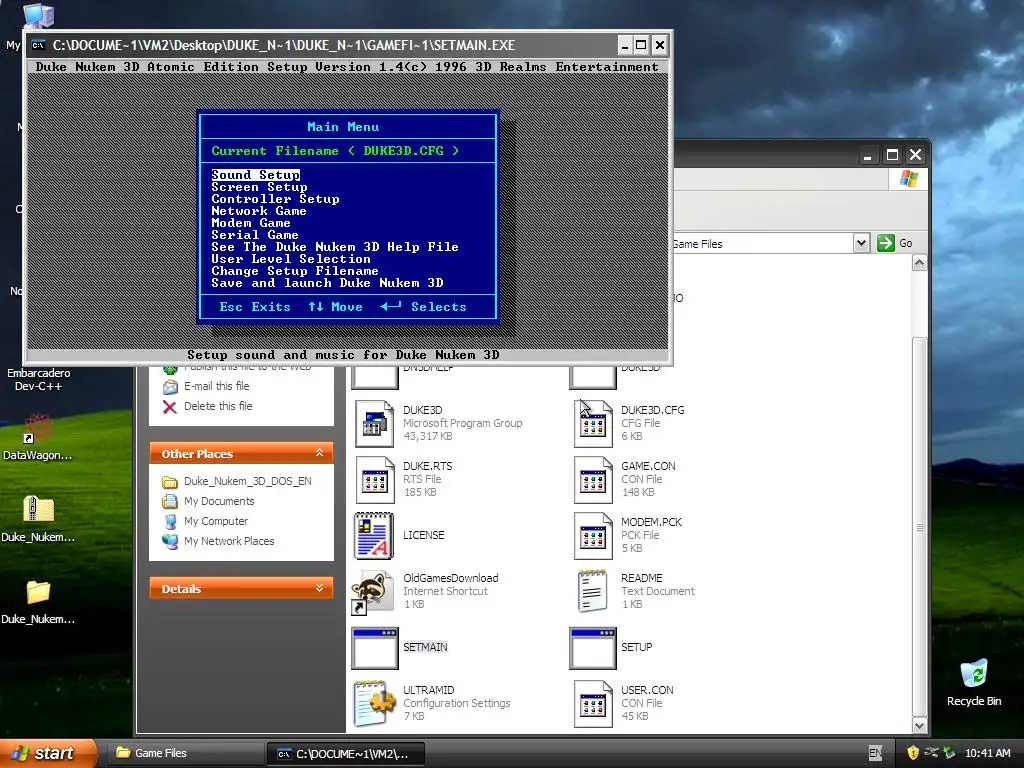This screenshot has width=1024, height=768.
Task: Open the address bar dropdown arrow
Action: point(861,244)
